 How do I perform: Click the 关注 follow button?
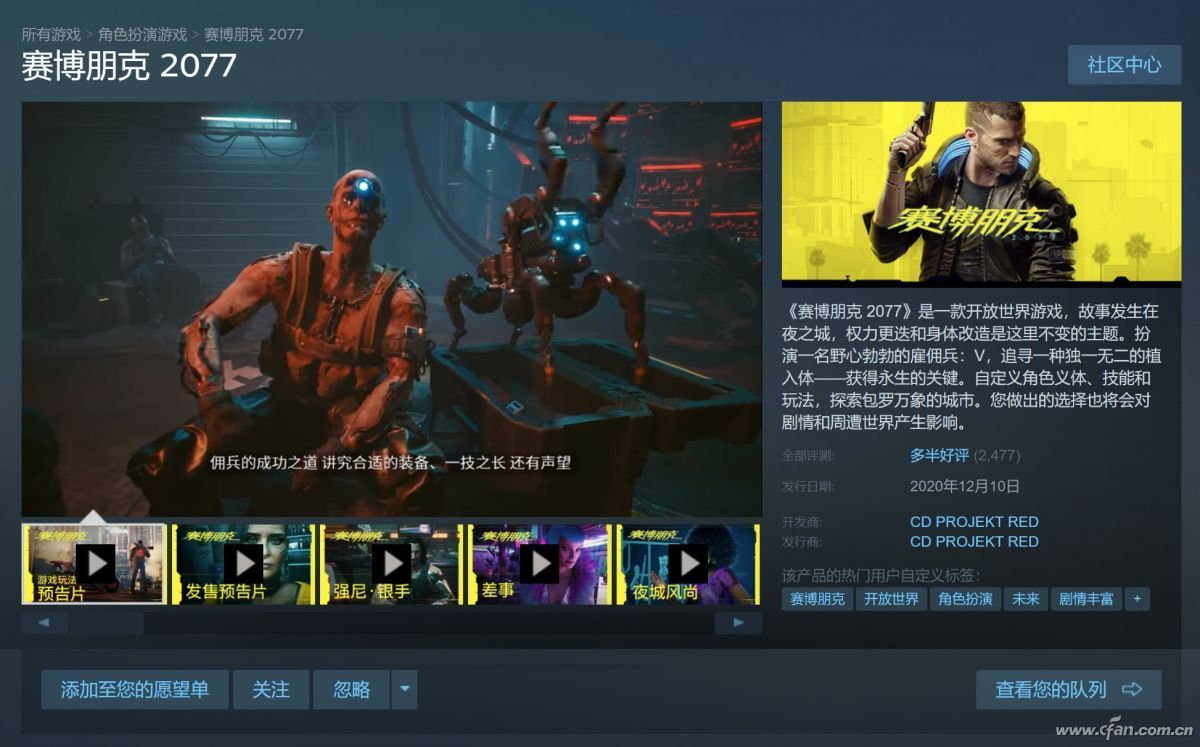(271, 690)
